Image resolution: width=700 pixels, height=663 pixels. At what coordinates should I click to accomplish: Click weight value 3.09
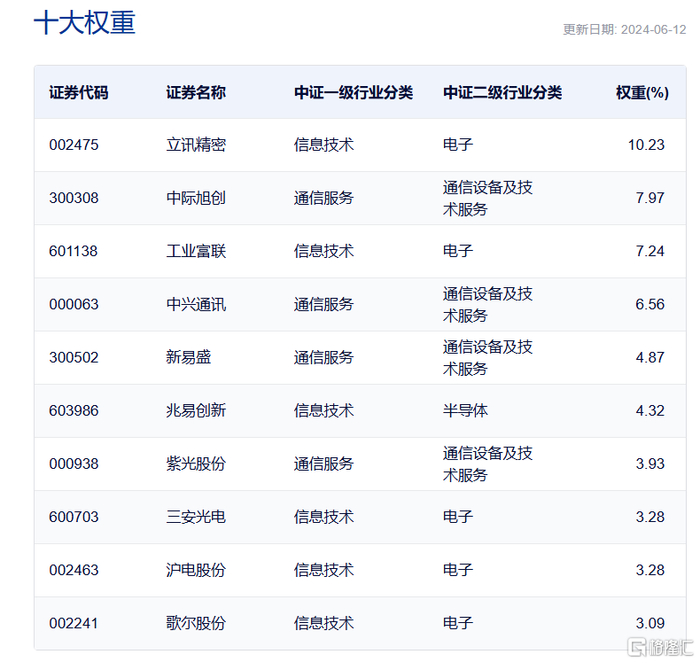tap(650, 623)
